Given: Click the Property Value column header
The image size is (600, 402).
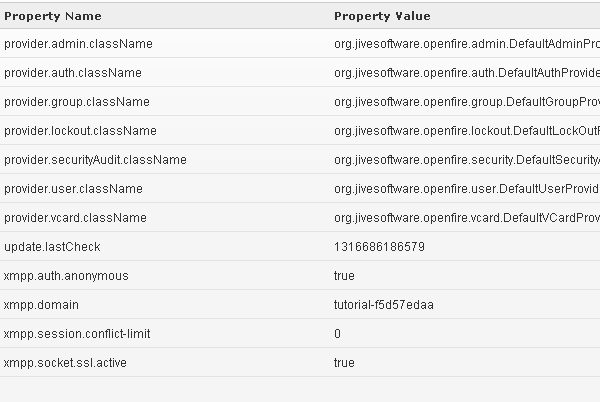Looking at the screenshot, I should (x=382, y=16).
